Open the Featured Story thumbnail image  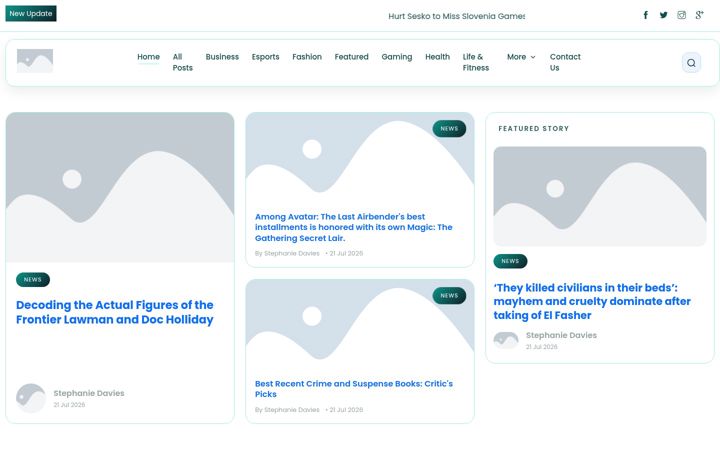click(x=600, y=196)
